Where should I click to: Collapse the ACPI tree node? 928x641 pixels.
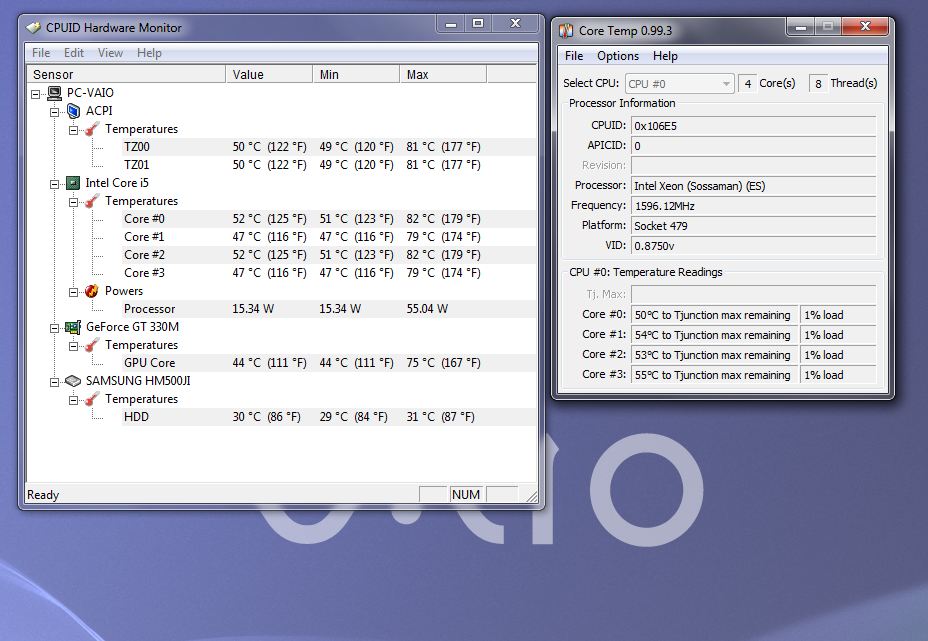coord(54,112)
